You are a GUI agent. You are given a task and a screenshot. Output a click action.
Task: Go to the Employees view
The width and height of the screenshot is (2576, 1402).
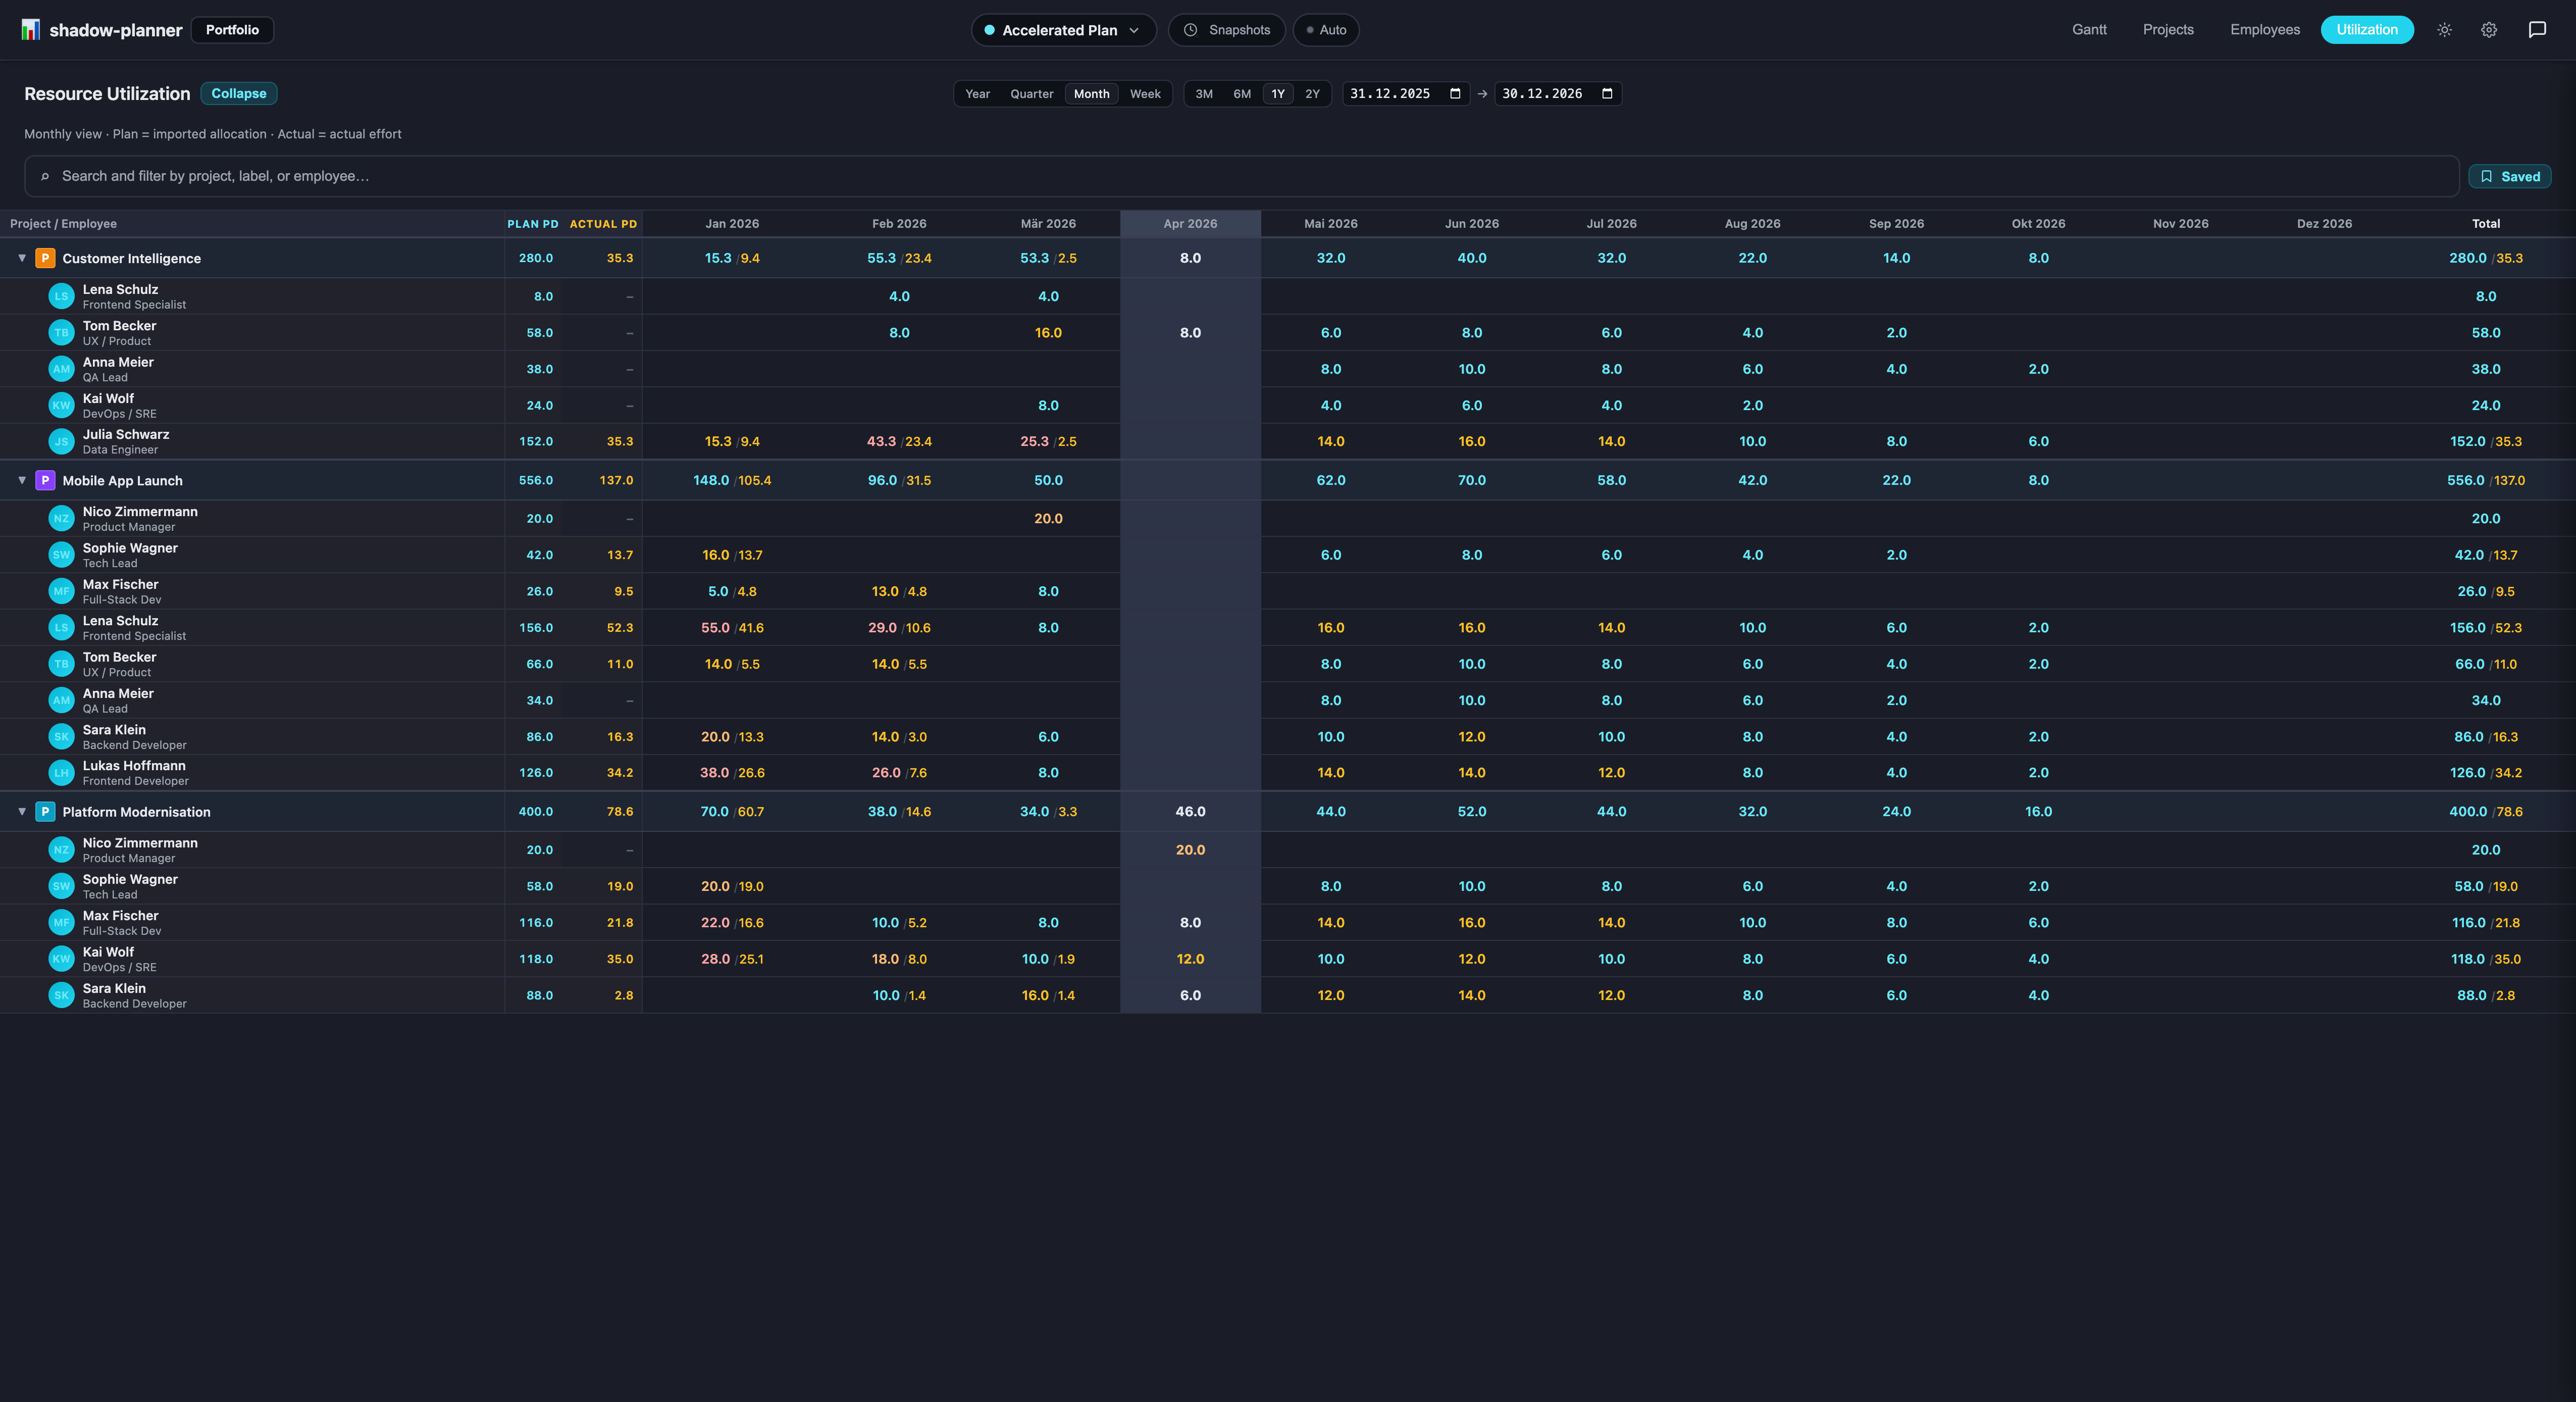point(2265,30)
